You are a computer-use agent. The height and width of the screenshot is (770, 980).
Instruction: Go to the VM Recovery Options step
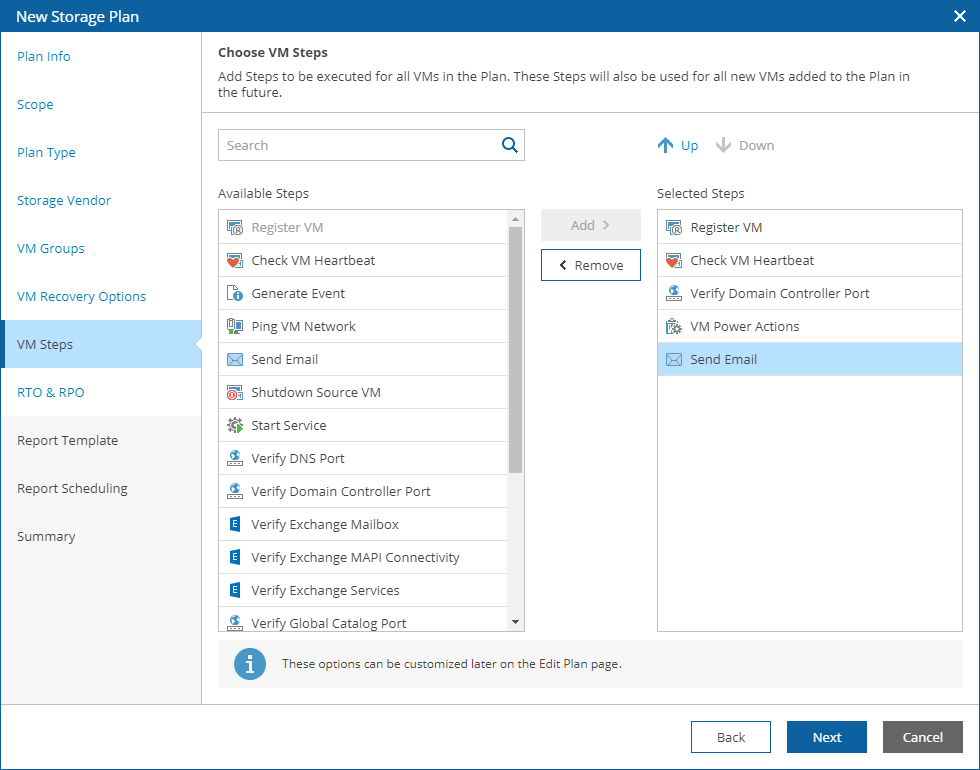81,297
